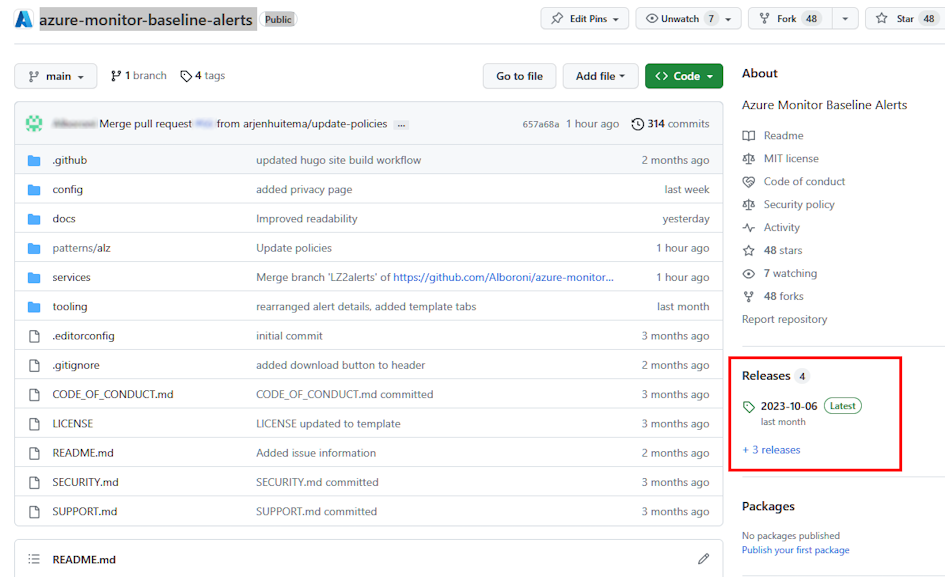Open the Add file dropdown
945x577 pixels.
(x=600, y=76)
